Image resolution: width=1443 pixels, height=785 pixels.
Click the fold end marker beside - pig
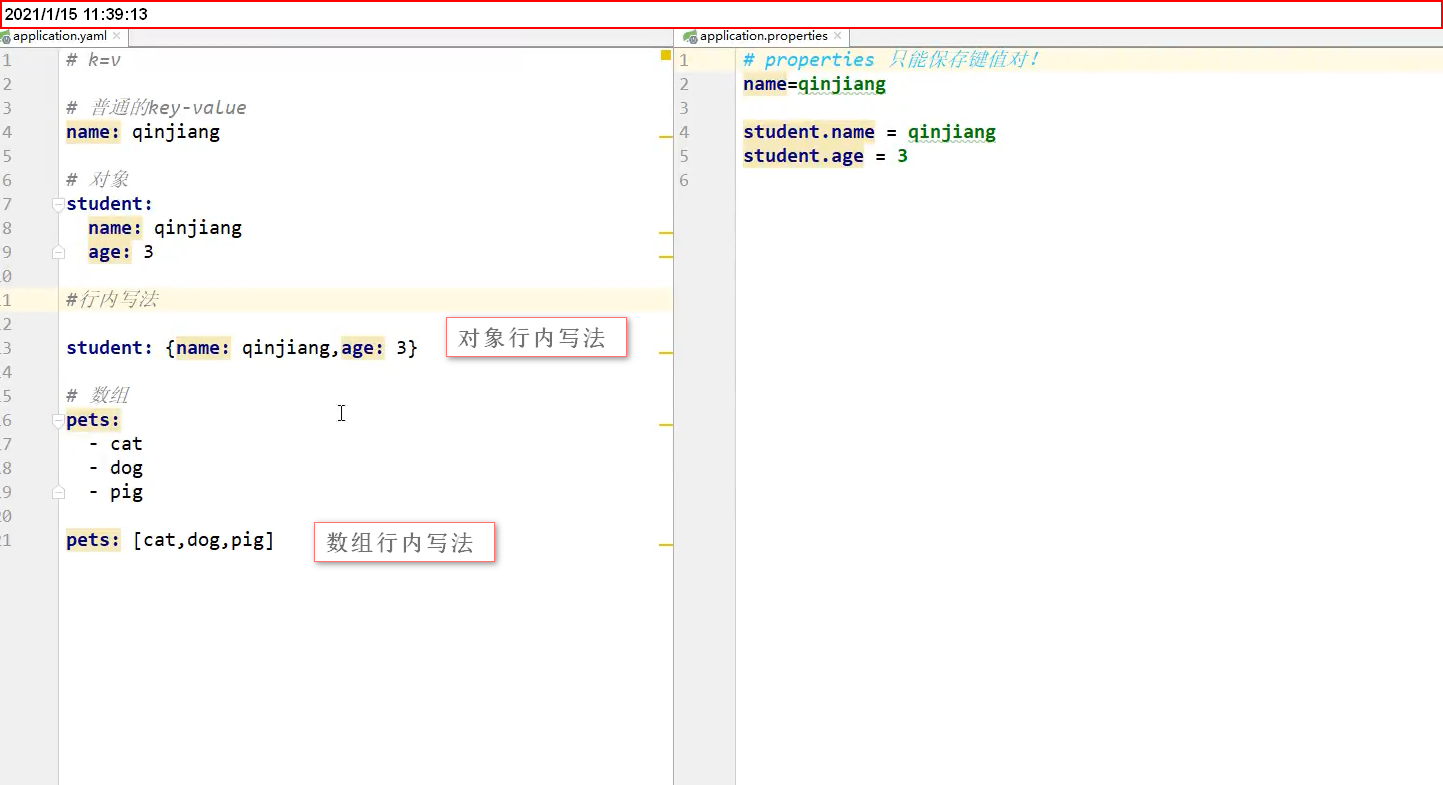tap(59, 493)
